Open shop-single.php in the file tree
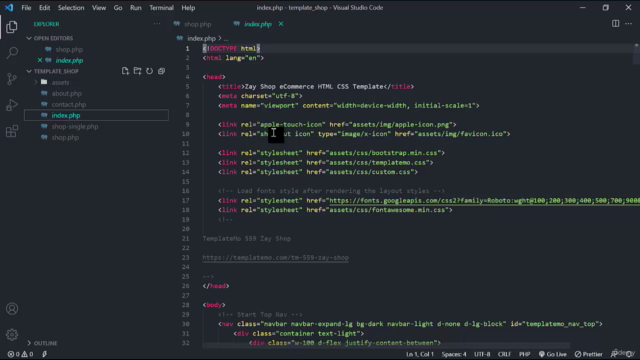Image resolution: width=640 pixels, height=360 pixels. (75, 127)
